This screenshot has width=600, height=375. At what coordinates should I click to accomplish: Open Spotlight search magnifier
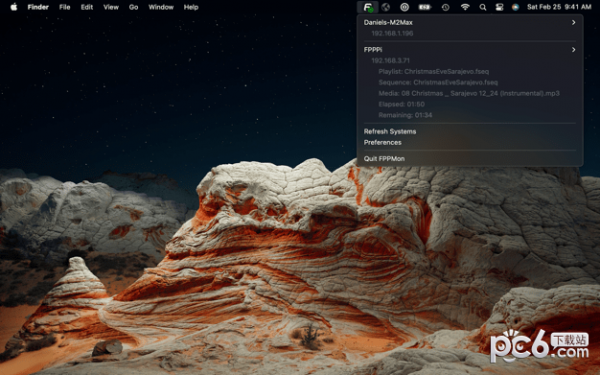pyautogui.click(x=483, y=7)
